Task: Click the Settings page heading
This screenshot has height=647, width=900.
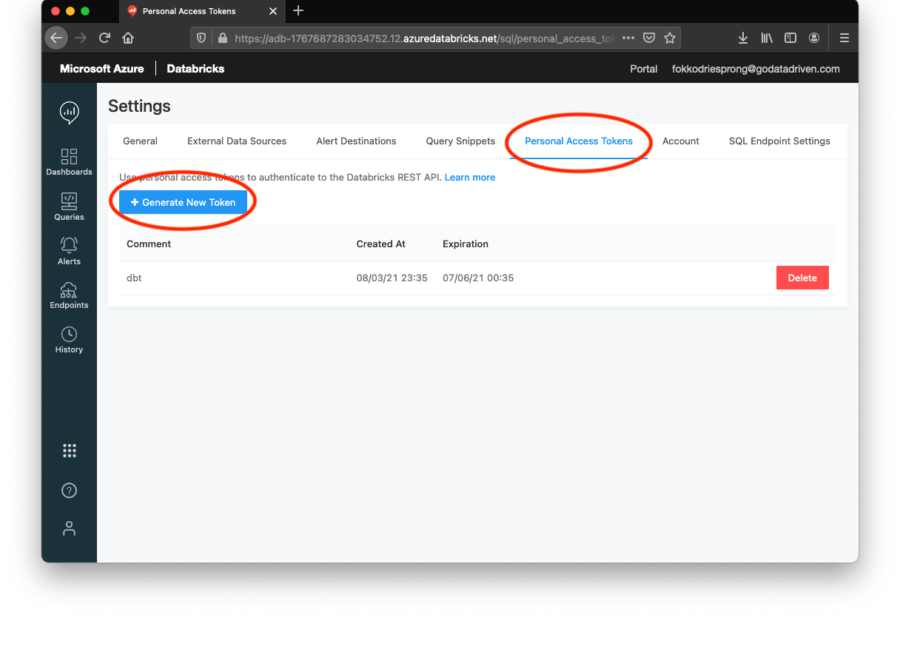Action: click(139, 106)
